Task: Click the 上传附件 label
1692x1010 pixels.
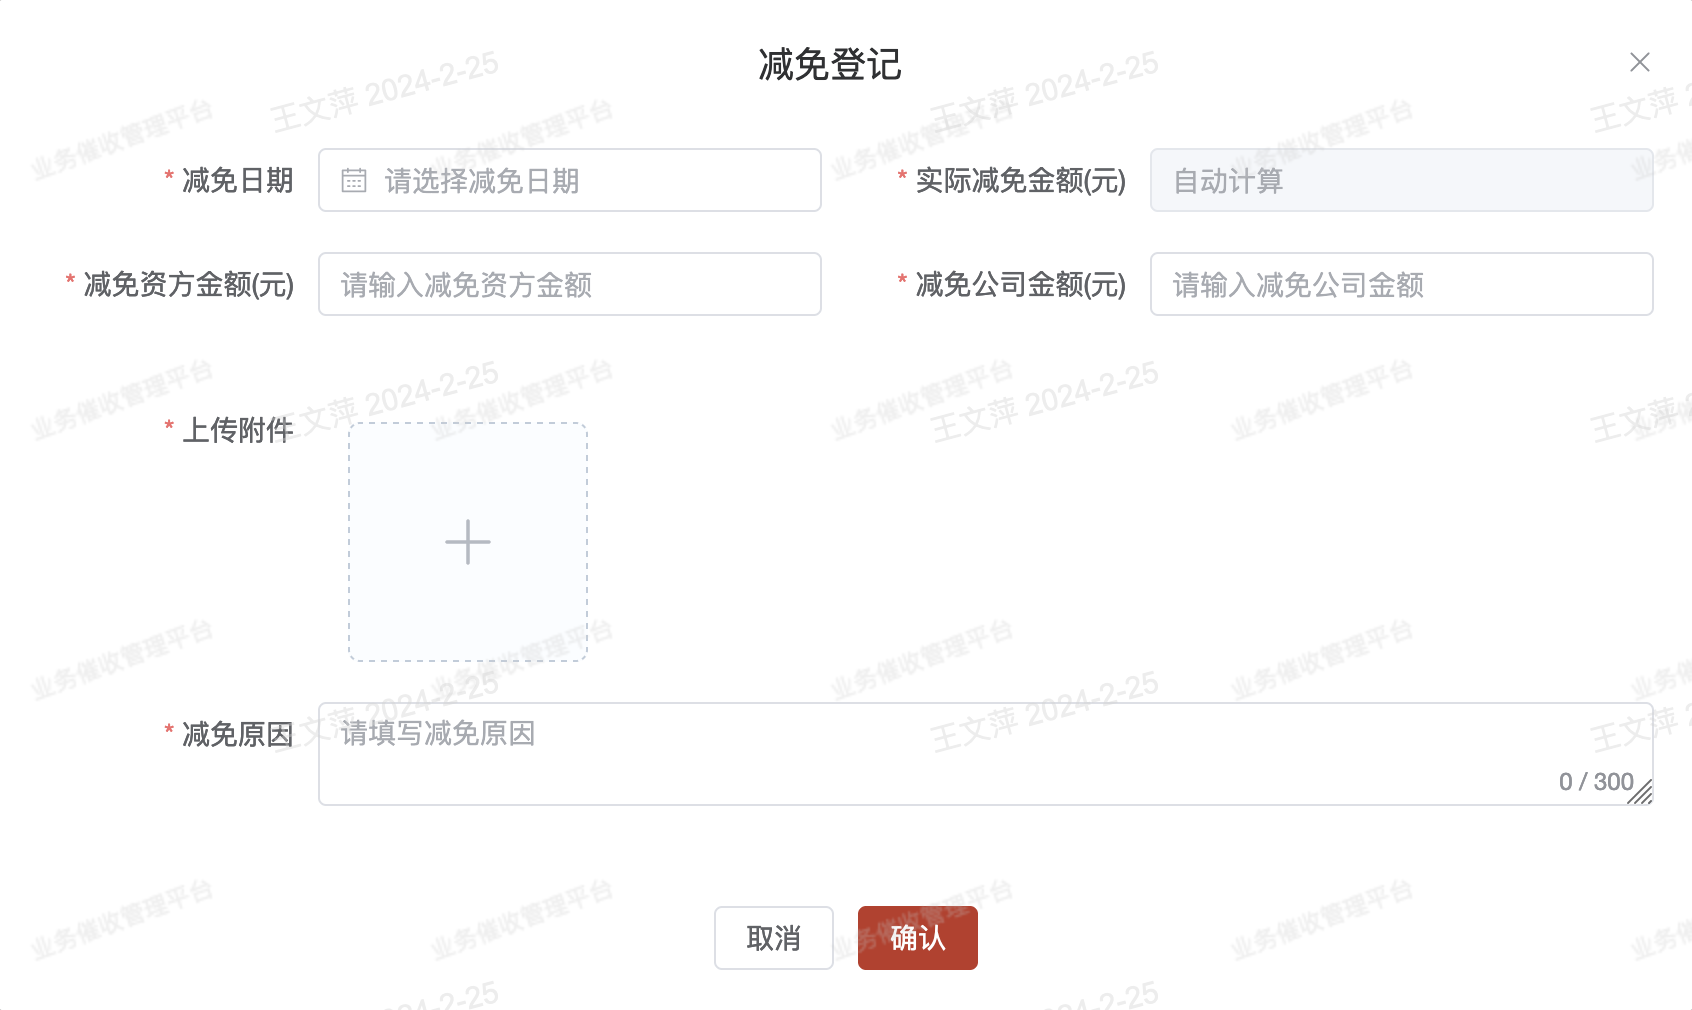Action: [x=237, y=430]
